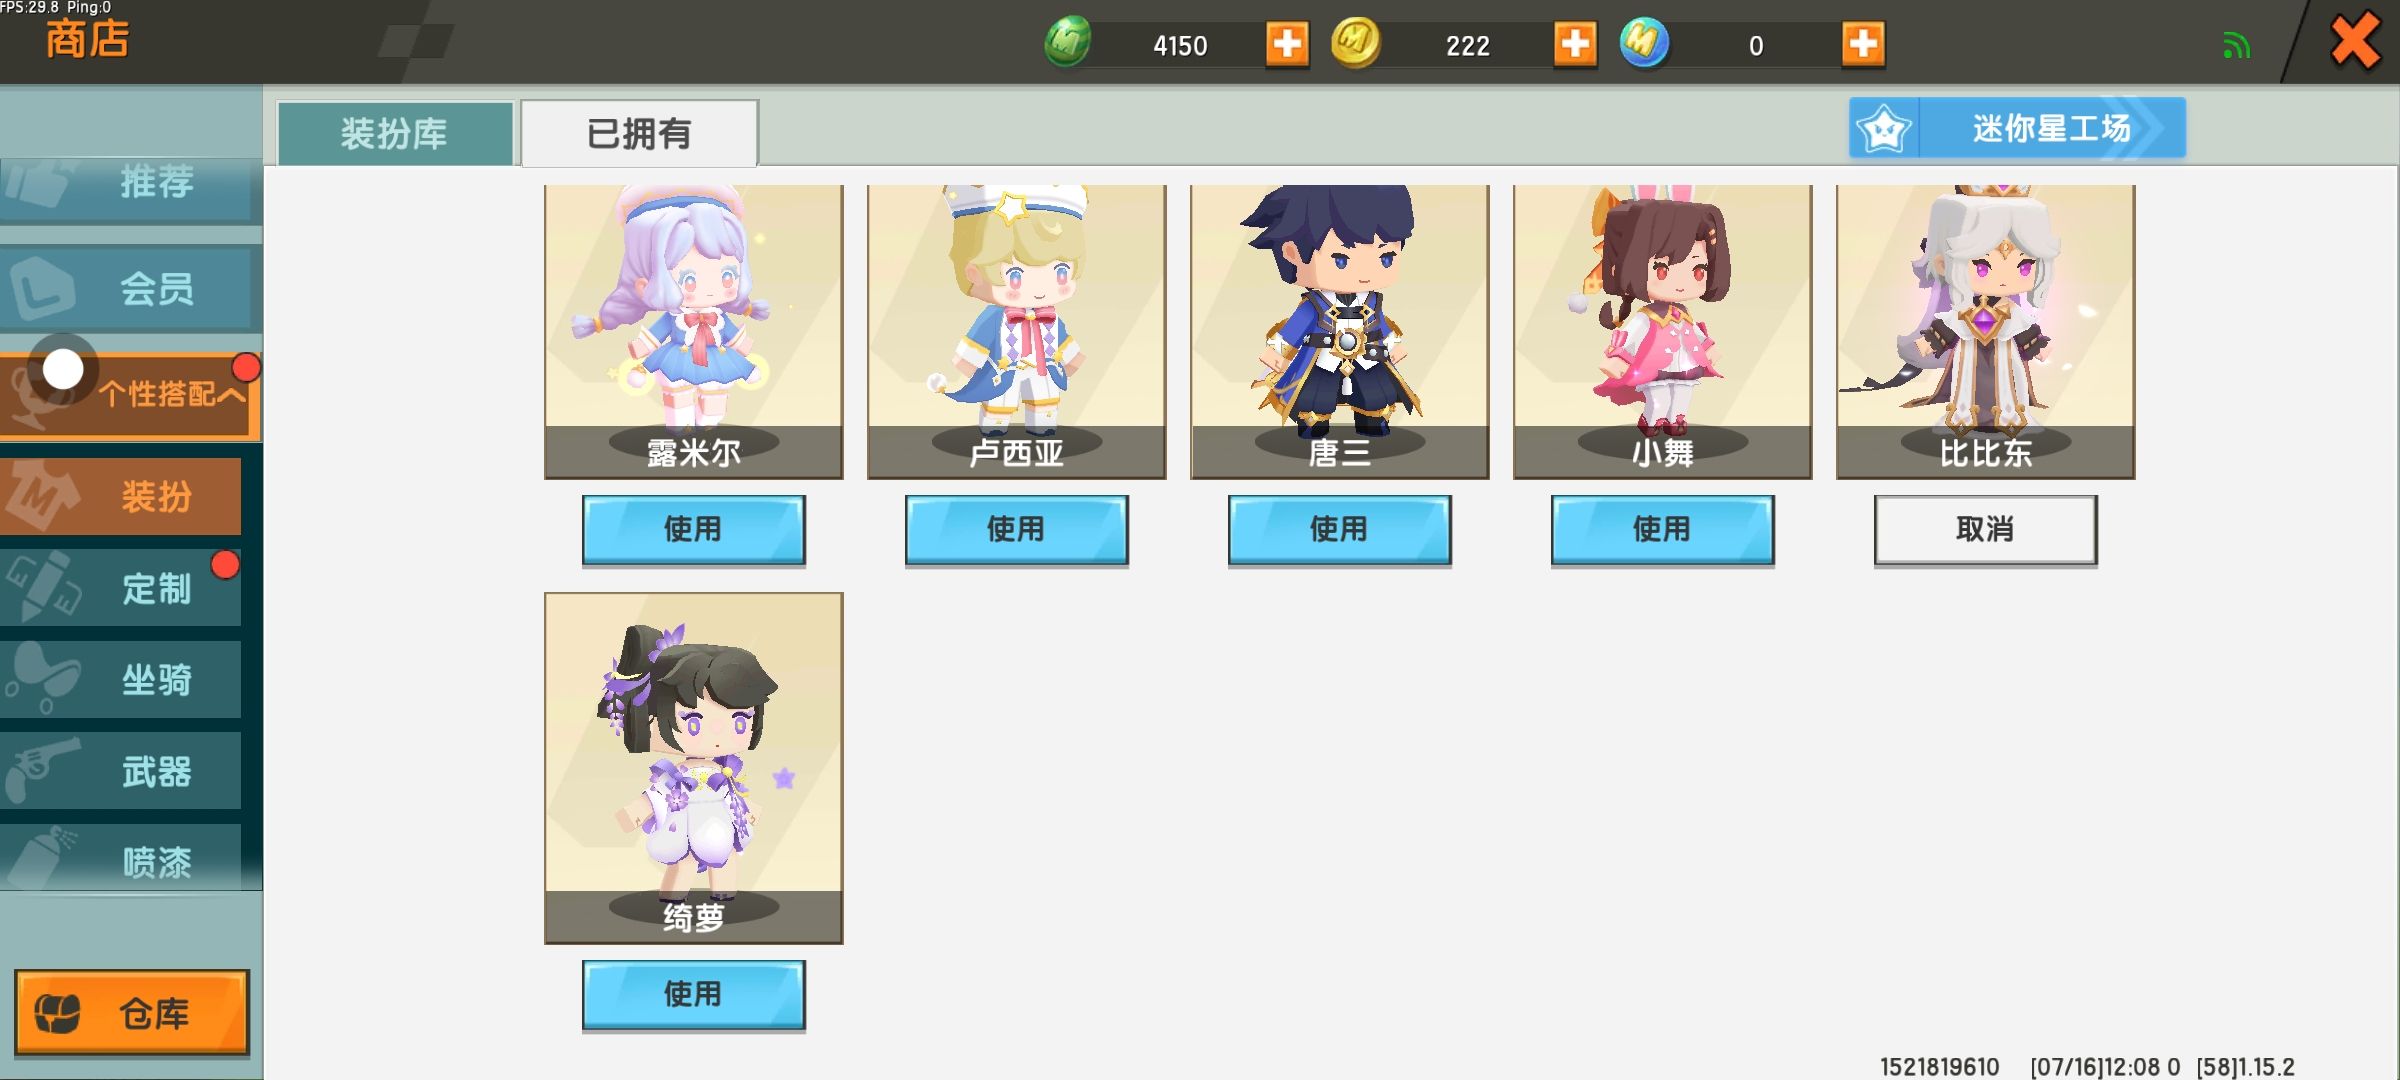Open the 武器 weapons category

tap(121, 771)
